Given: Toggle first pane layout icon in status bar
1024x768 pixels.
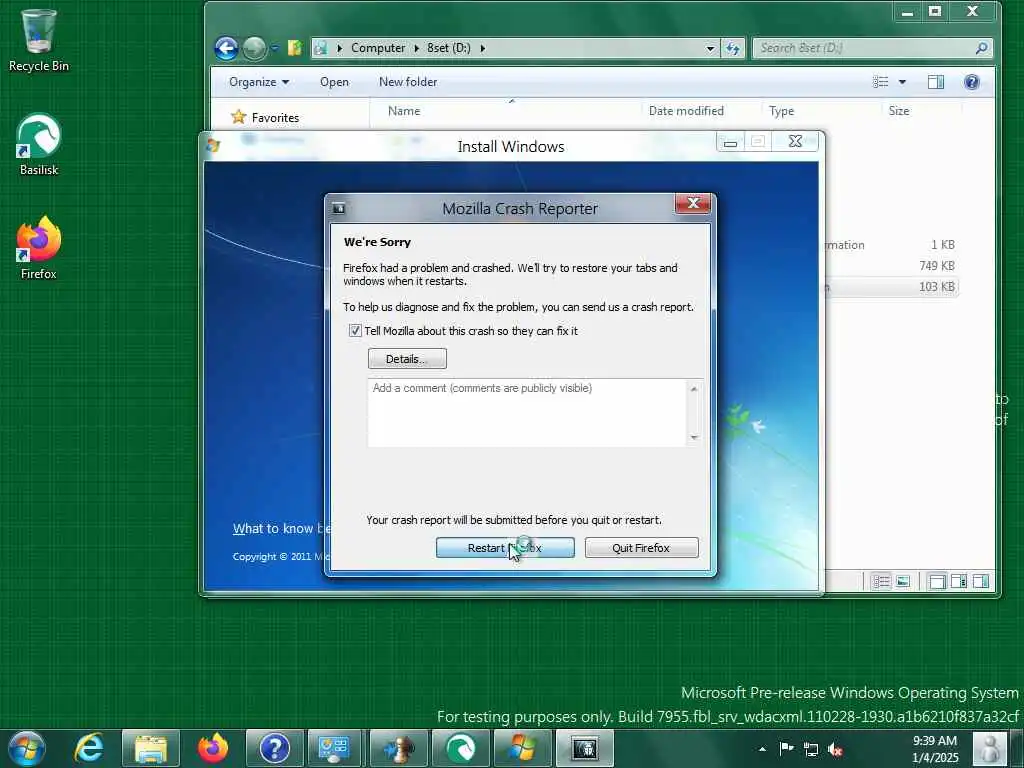Looking at the screenshot, I should [x=937, y=581].
